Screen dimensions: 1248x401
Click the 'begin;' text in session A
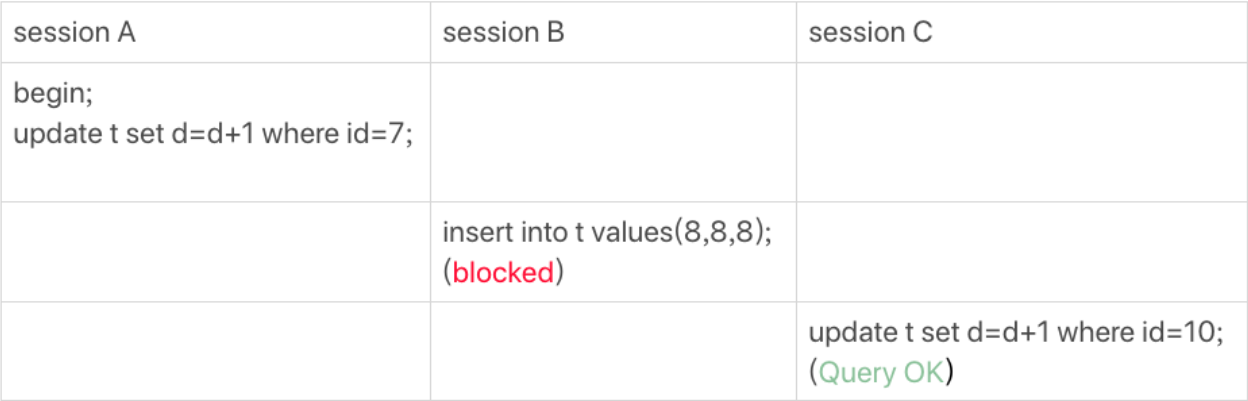pyautogui.click(x=53, y=94)
